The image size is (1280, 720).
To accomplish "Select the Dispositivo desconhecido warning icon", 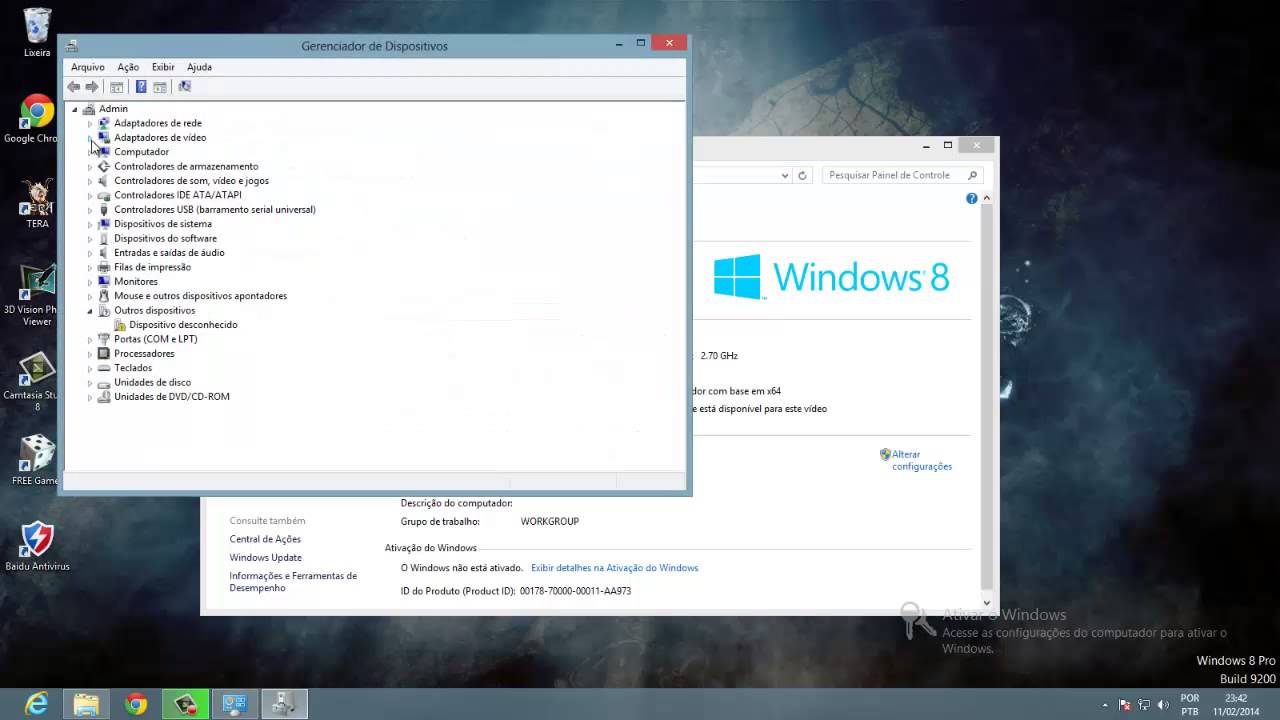I will click(x=120, y=324).
